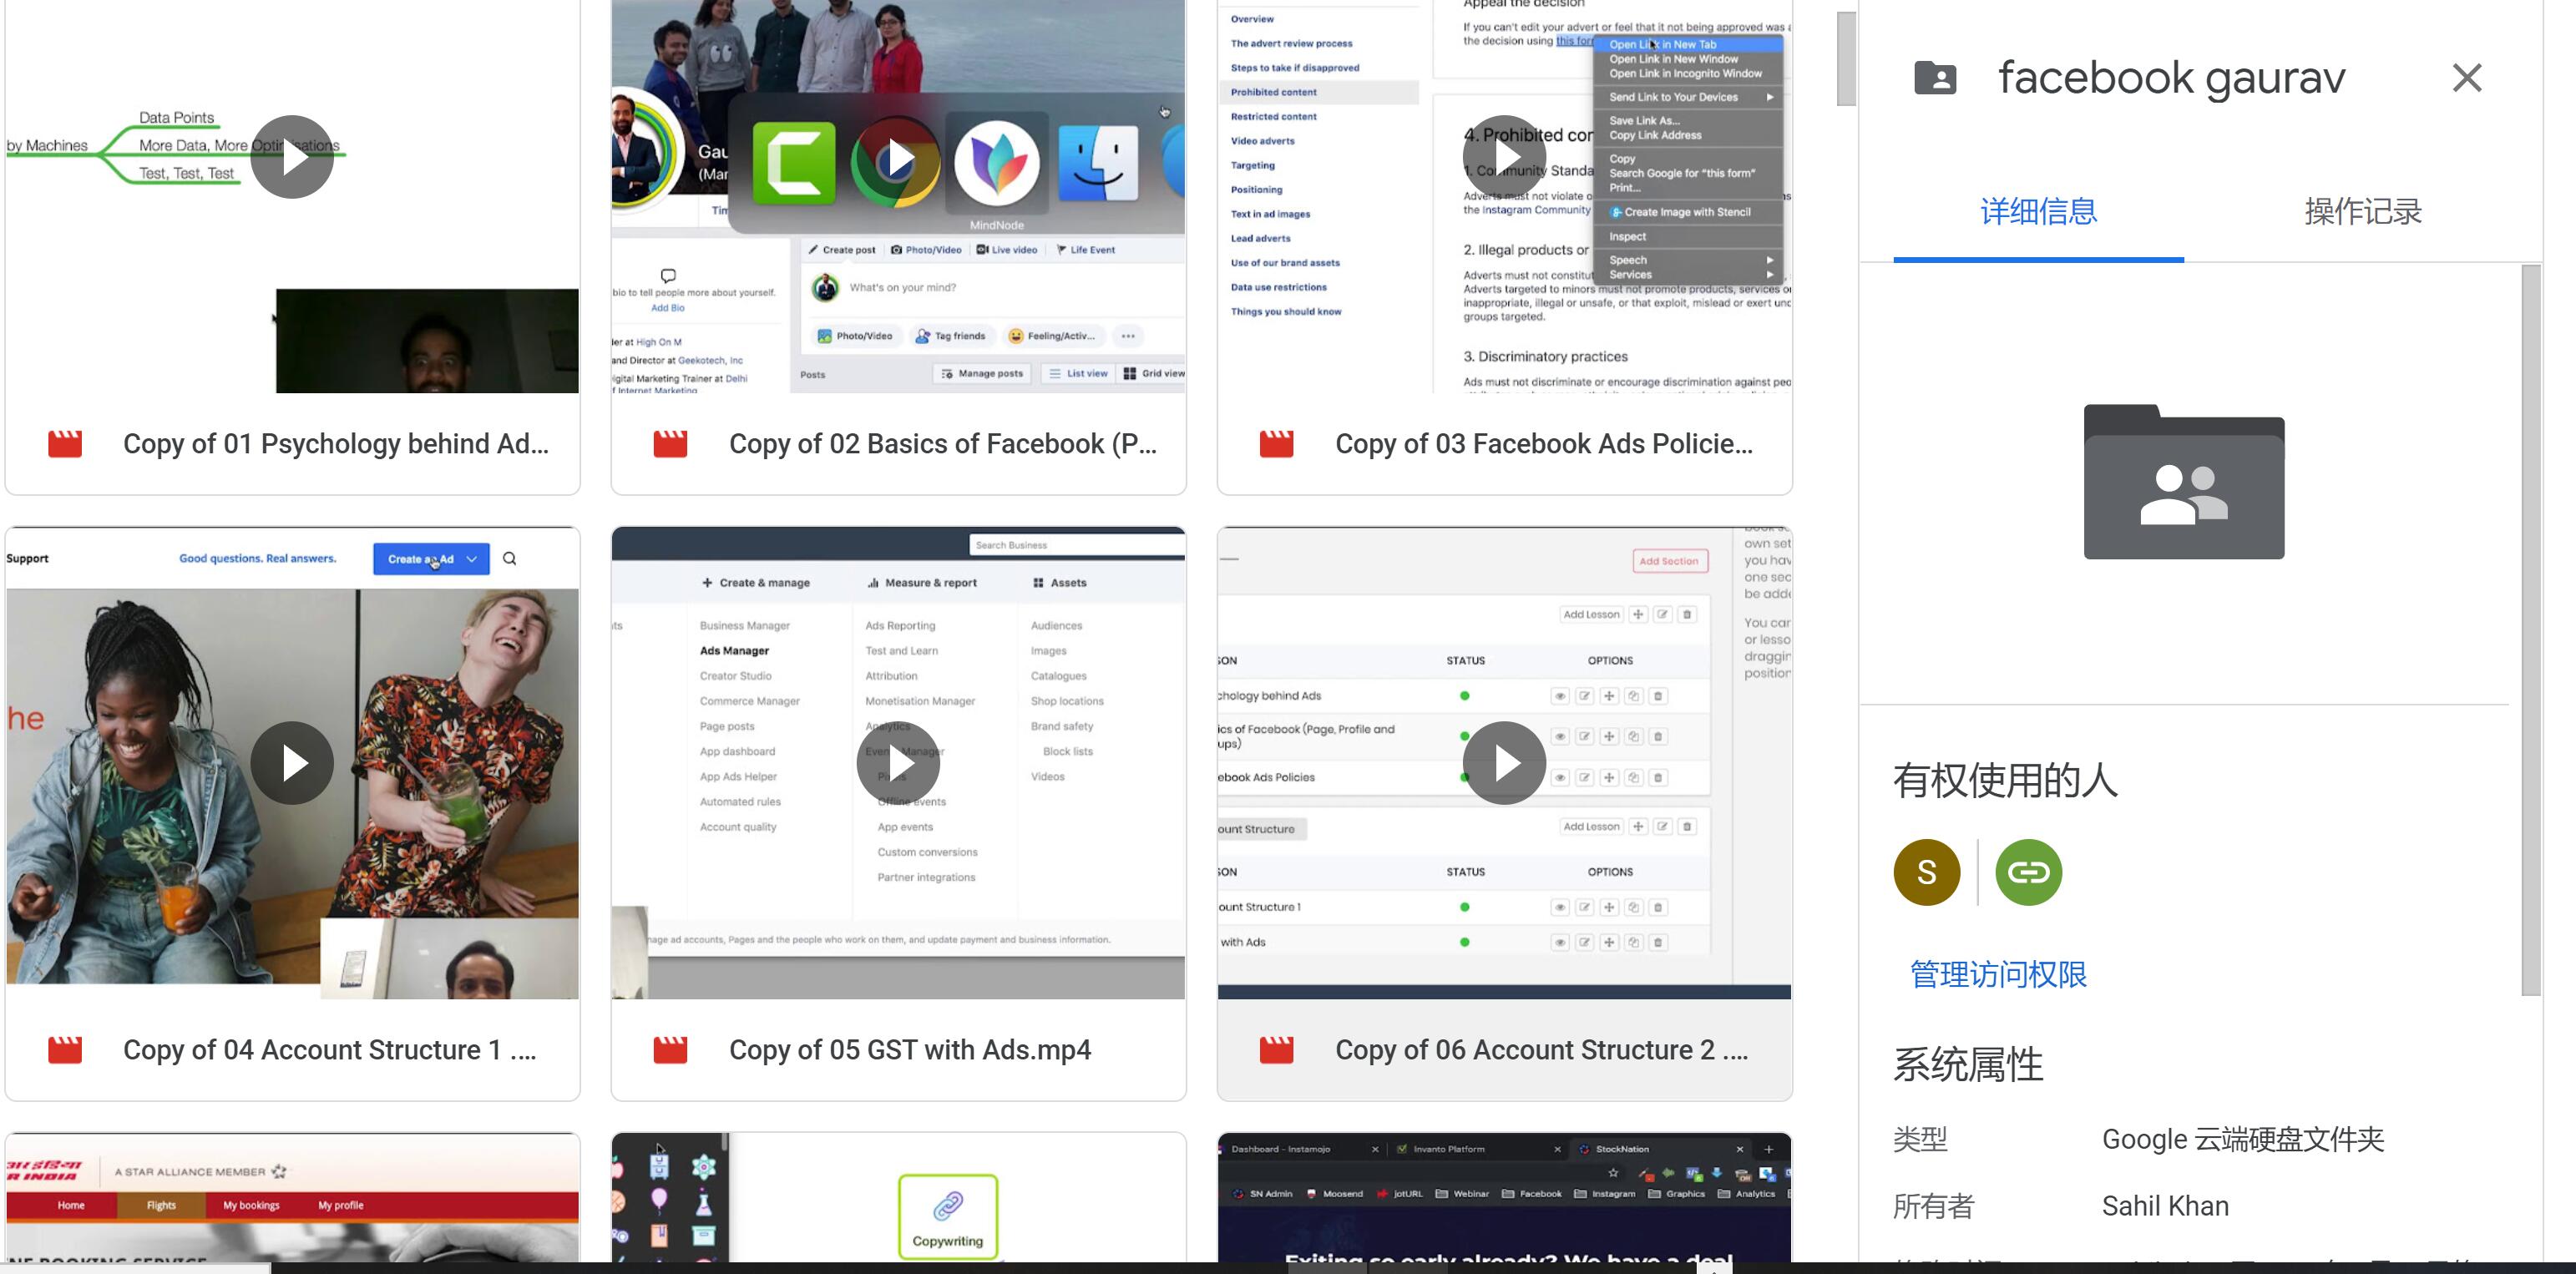Play the 03 Facebook Ads Policies video
Image resolution: width=2576 pixels, height=1274 pixels.
pyautogui.click(x=1504, y=157)
